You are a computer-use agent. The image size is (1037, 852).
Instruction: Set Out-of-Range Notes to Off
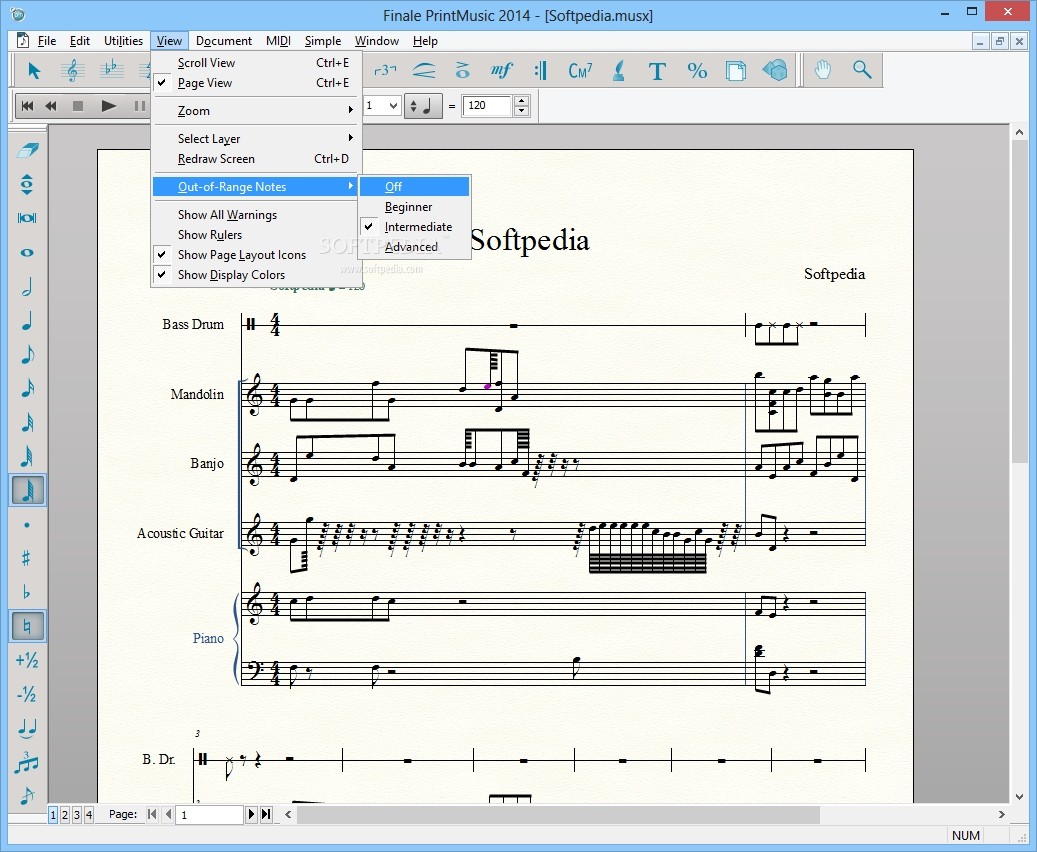pos(415,187)
